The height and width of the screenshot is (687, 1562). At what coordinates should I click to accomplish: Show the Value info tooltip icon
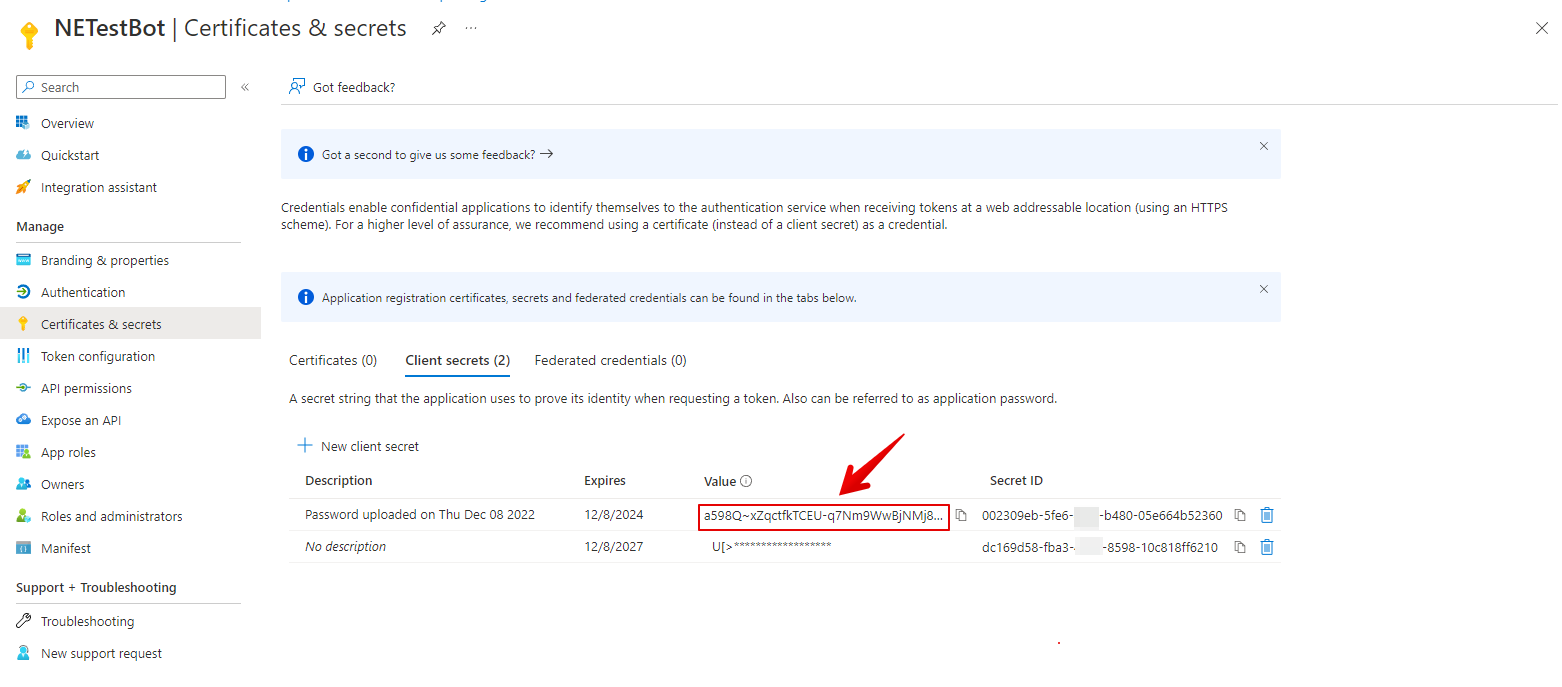[746, 481]
